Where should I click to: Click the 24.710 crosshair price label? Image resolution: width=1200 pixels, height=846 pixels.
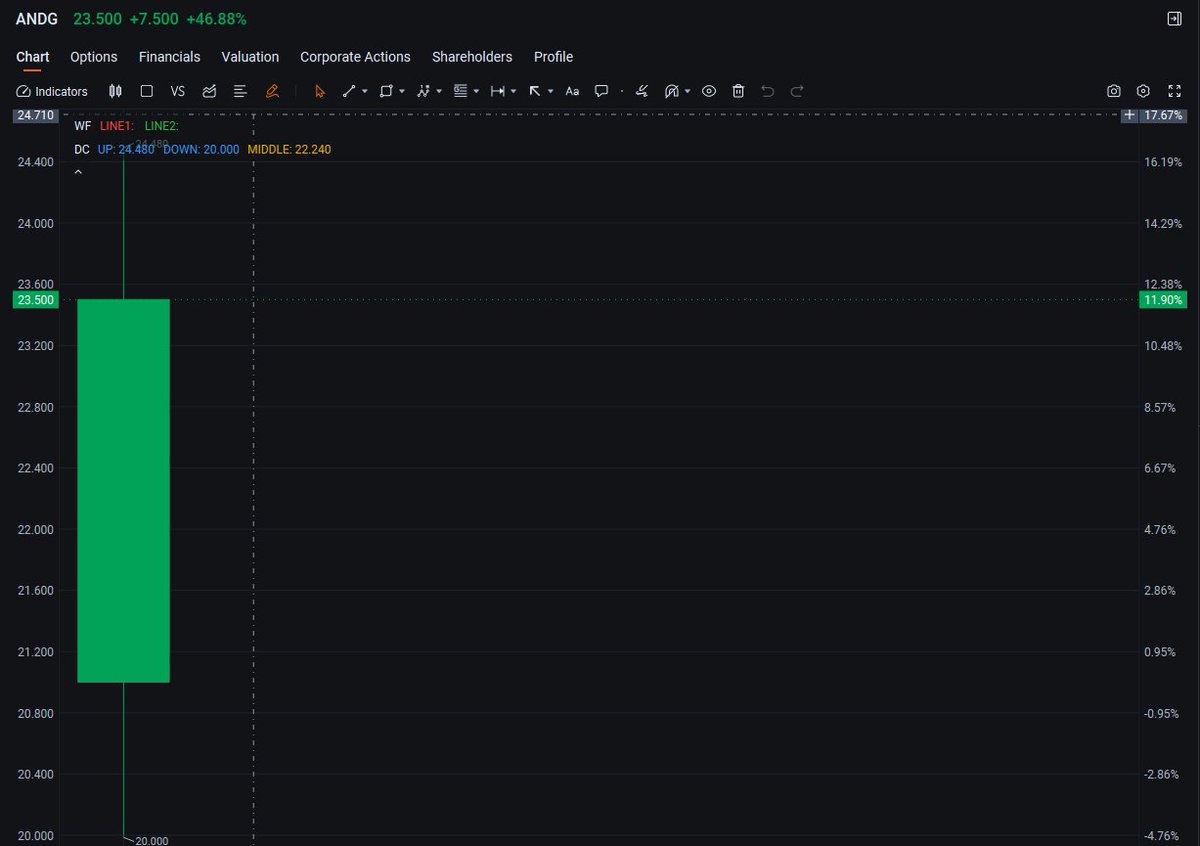click(x=36, y=115)
